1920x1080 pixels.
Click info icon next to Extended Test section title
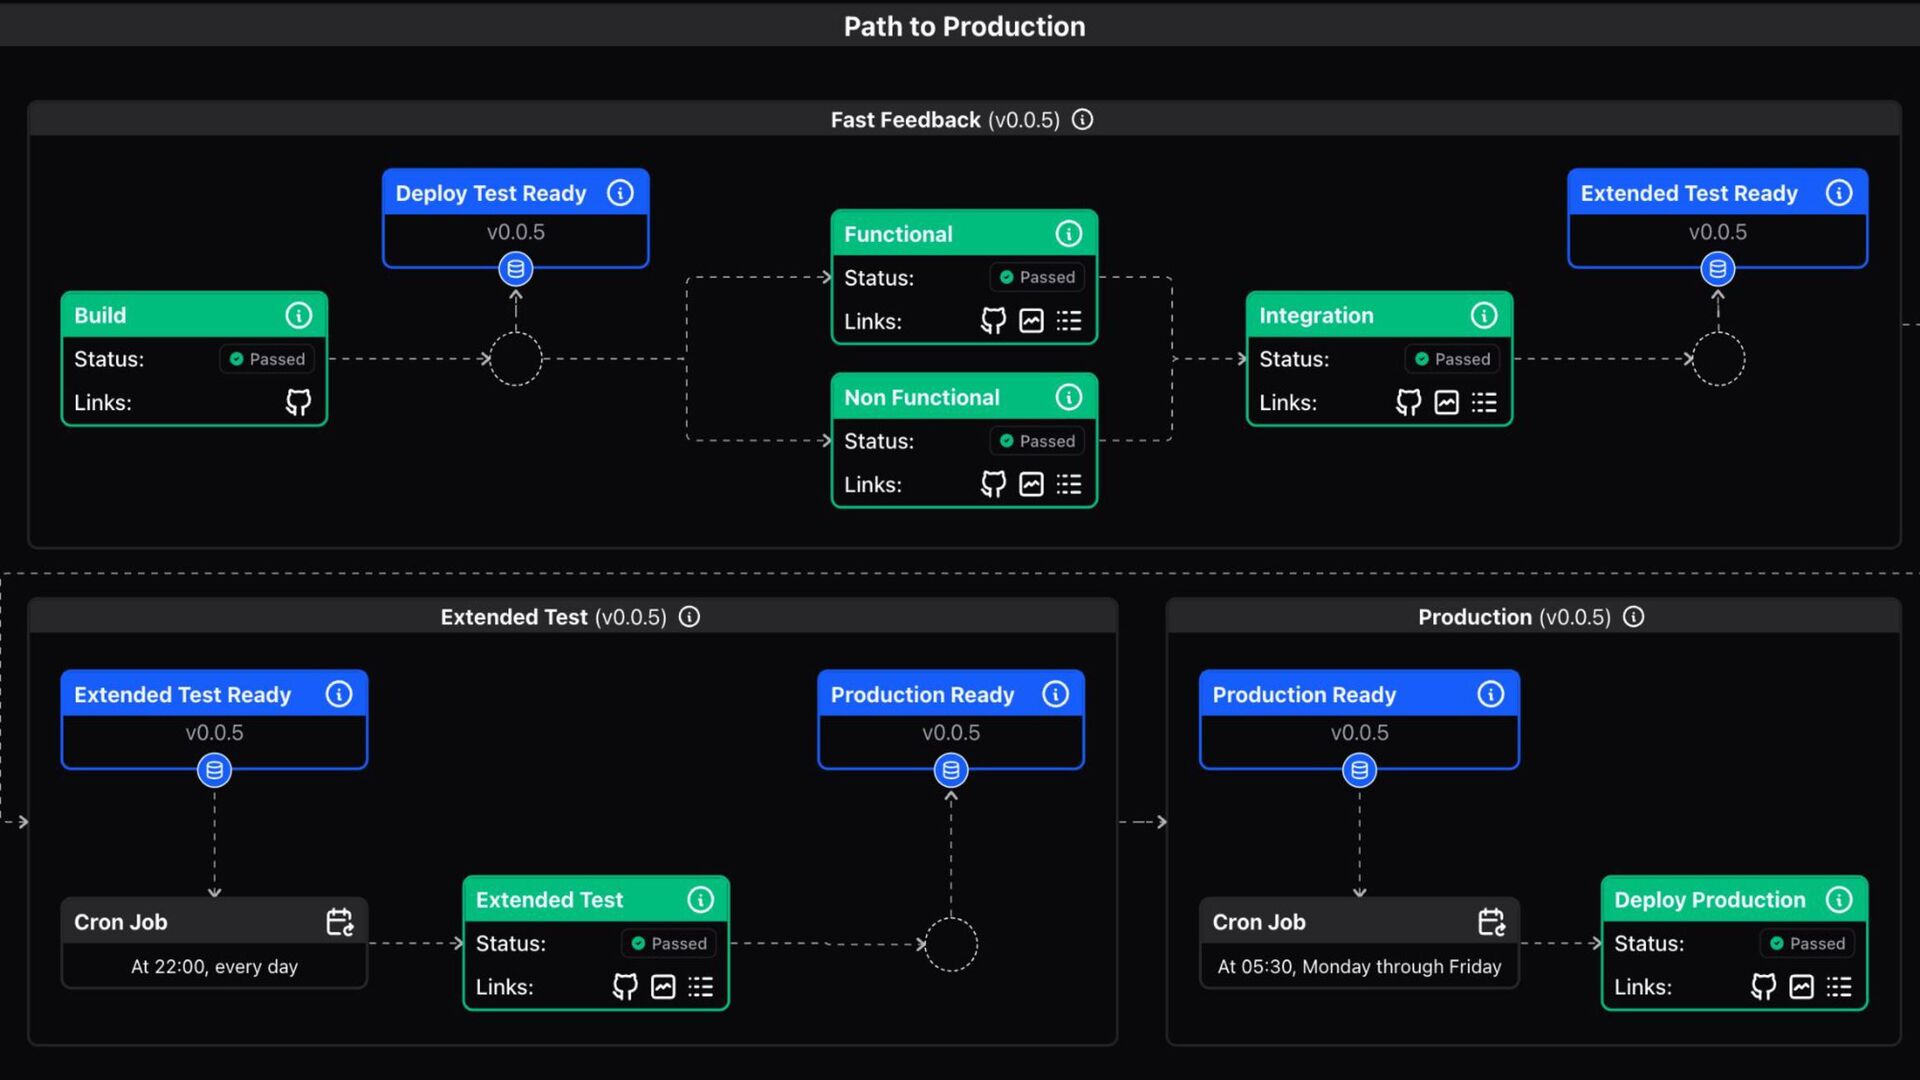[x=689, y=617]
